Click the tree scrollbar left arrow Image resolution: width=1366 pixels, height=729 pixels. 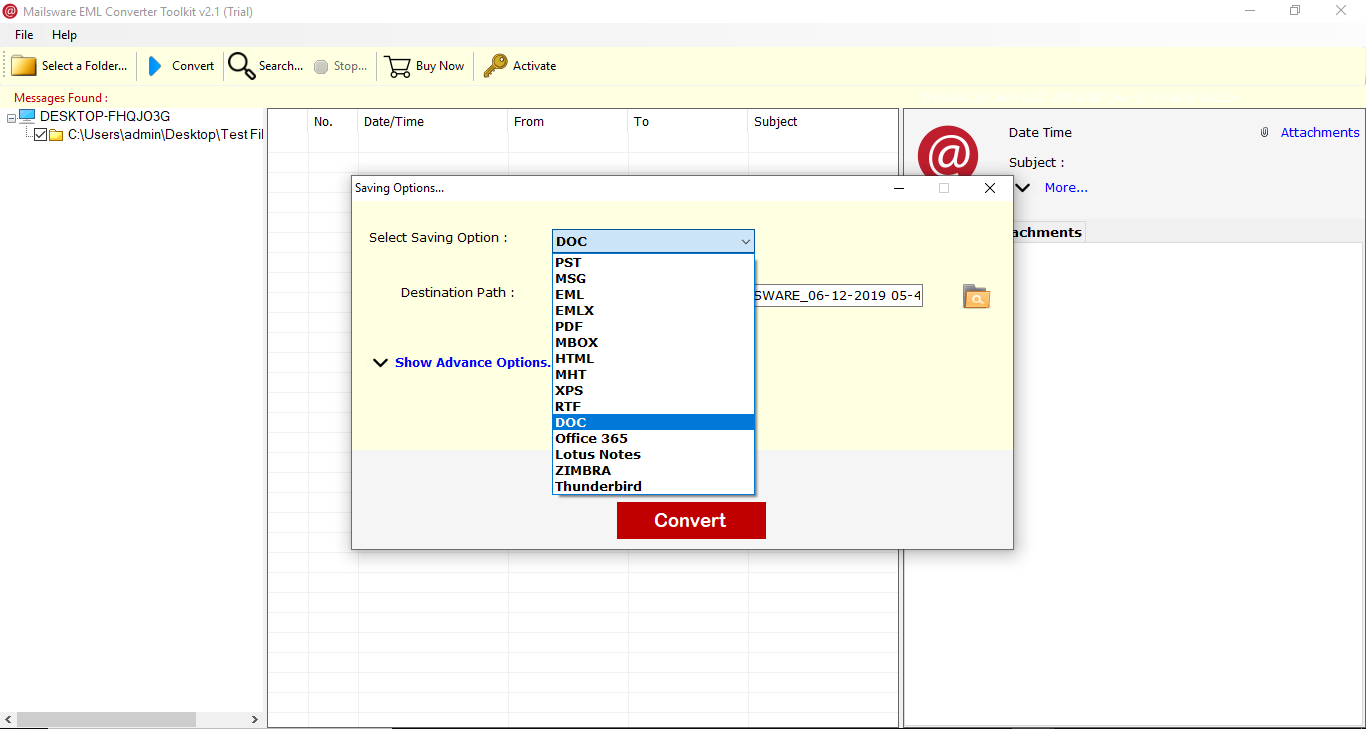tap(8, 719)
